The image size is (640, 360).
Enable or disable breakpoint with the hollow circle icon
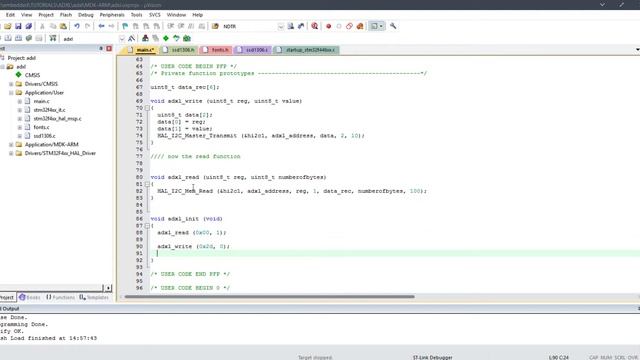tap(339, 26)
